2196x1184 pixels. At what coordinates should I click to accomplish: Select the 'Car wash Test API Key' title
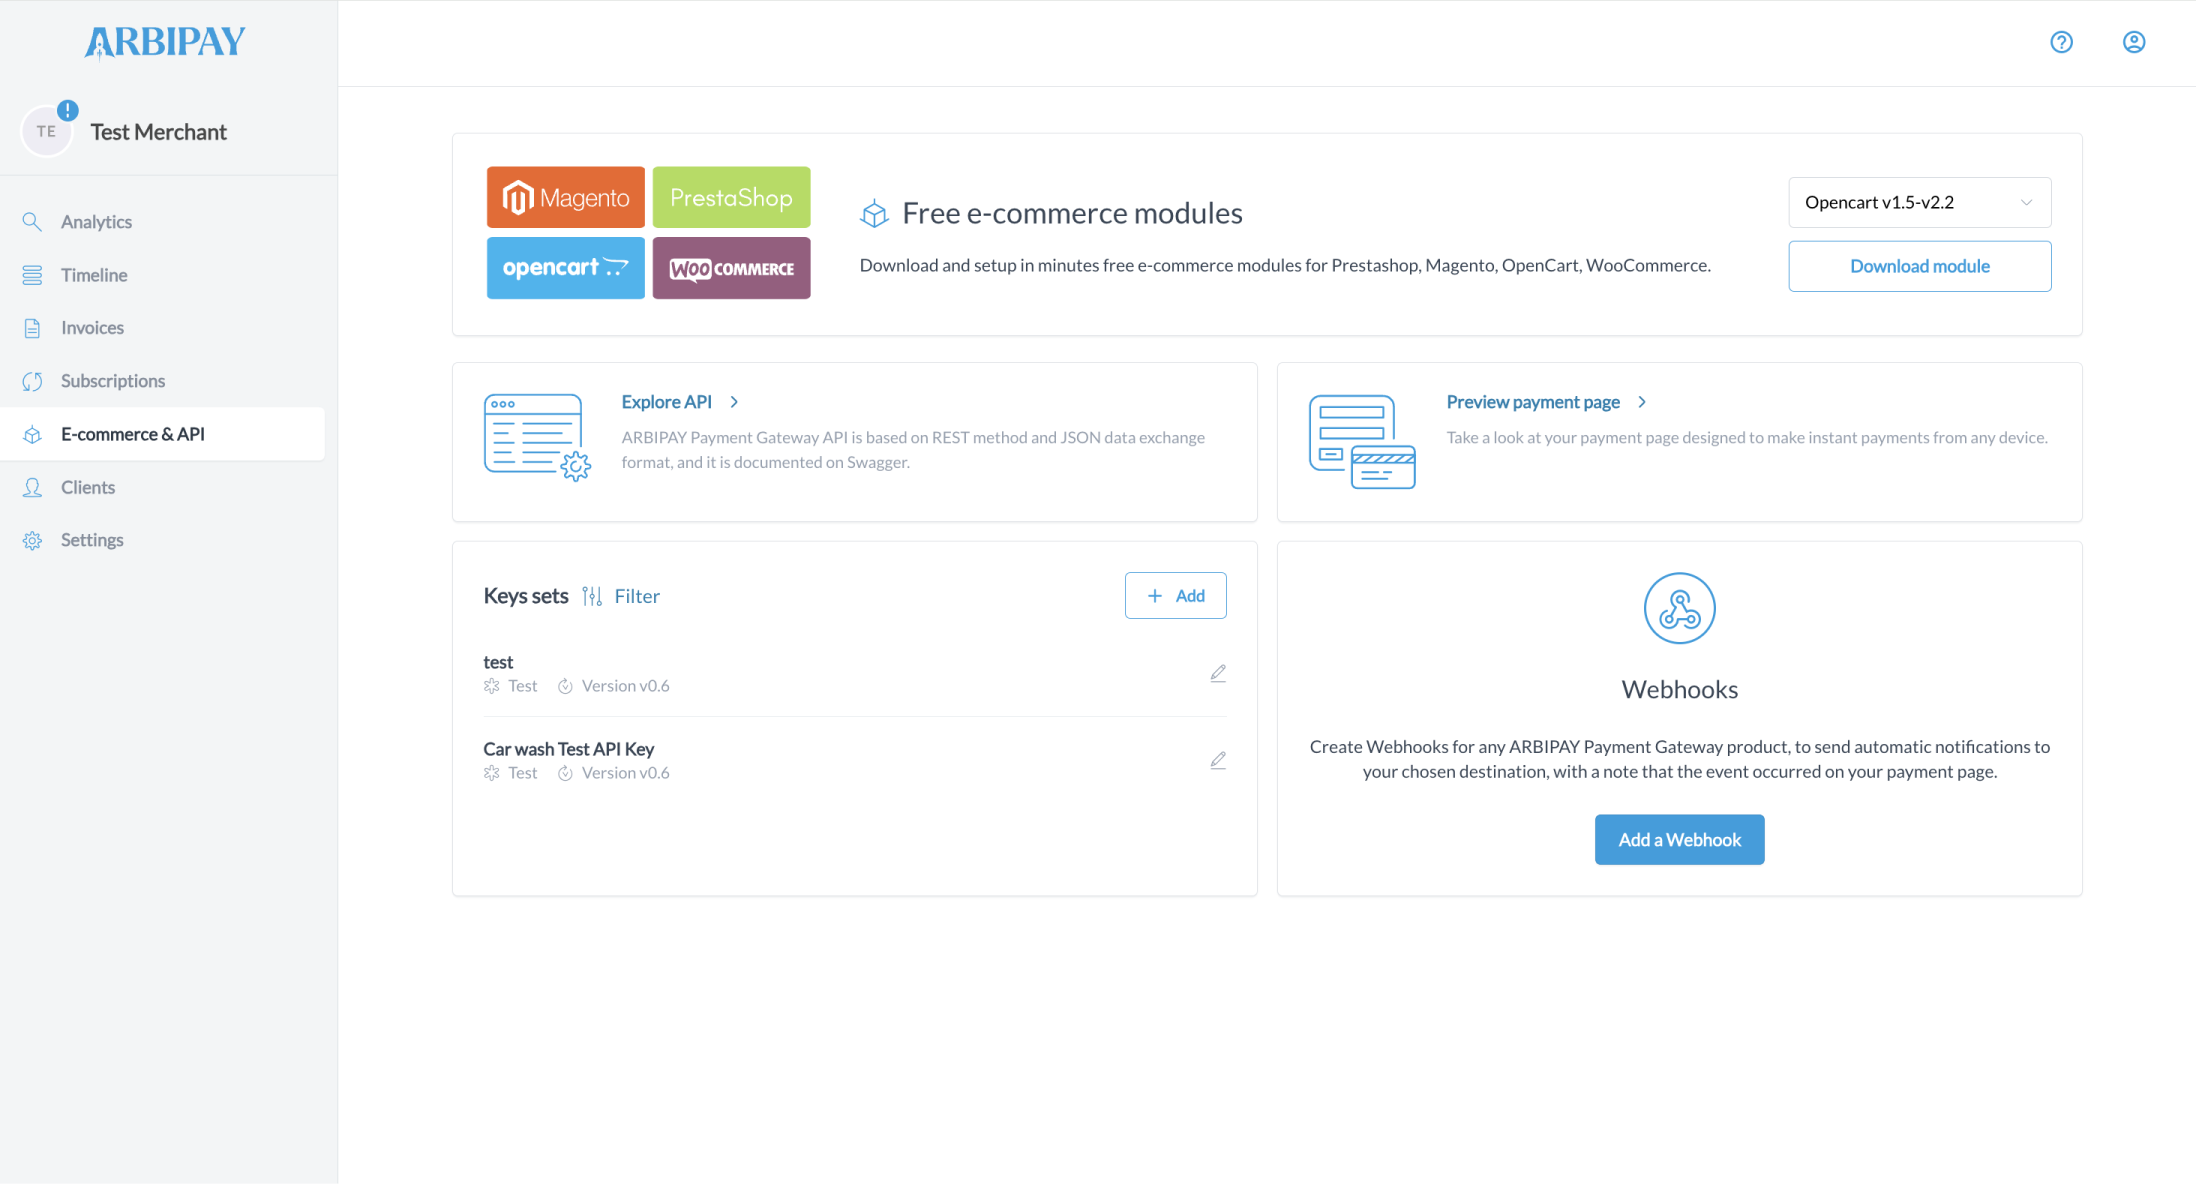click(568, 749)
